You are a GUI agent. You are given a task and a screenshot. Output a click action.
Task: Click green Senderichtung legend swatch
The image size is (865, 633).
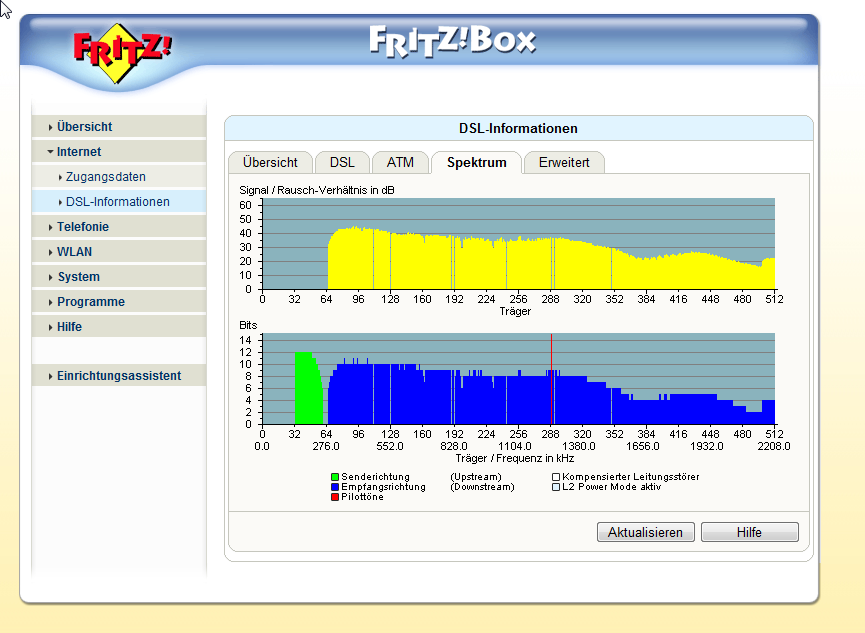click(x=335, y=477)
